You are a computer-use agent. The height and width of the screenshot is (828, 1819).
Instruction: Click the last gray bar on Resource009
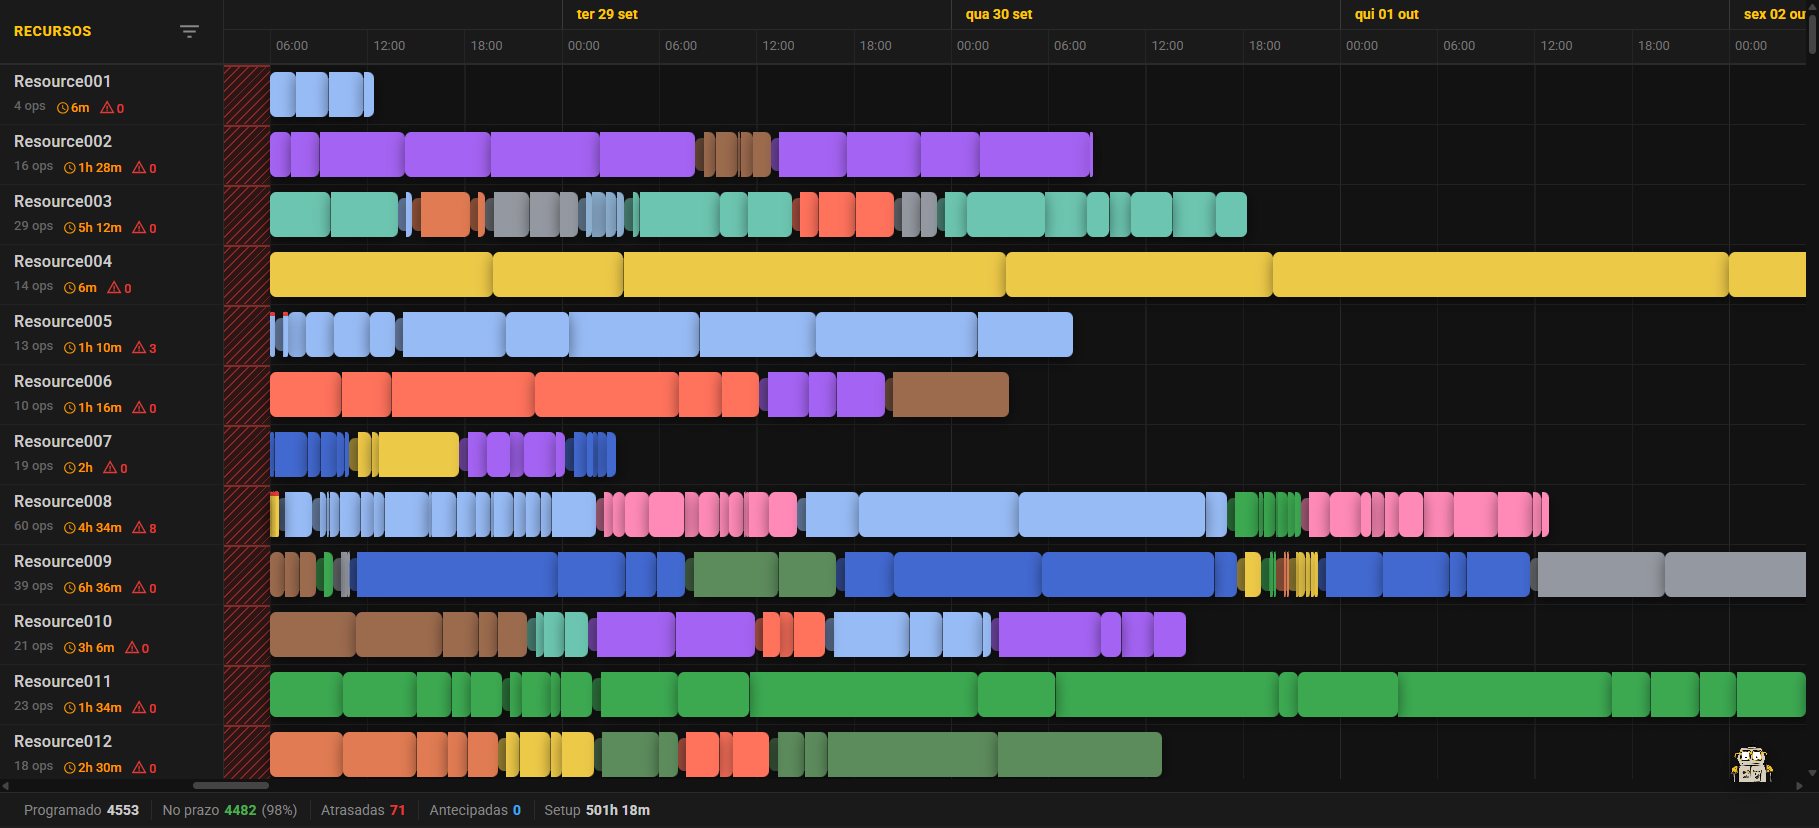1735,575
